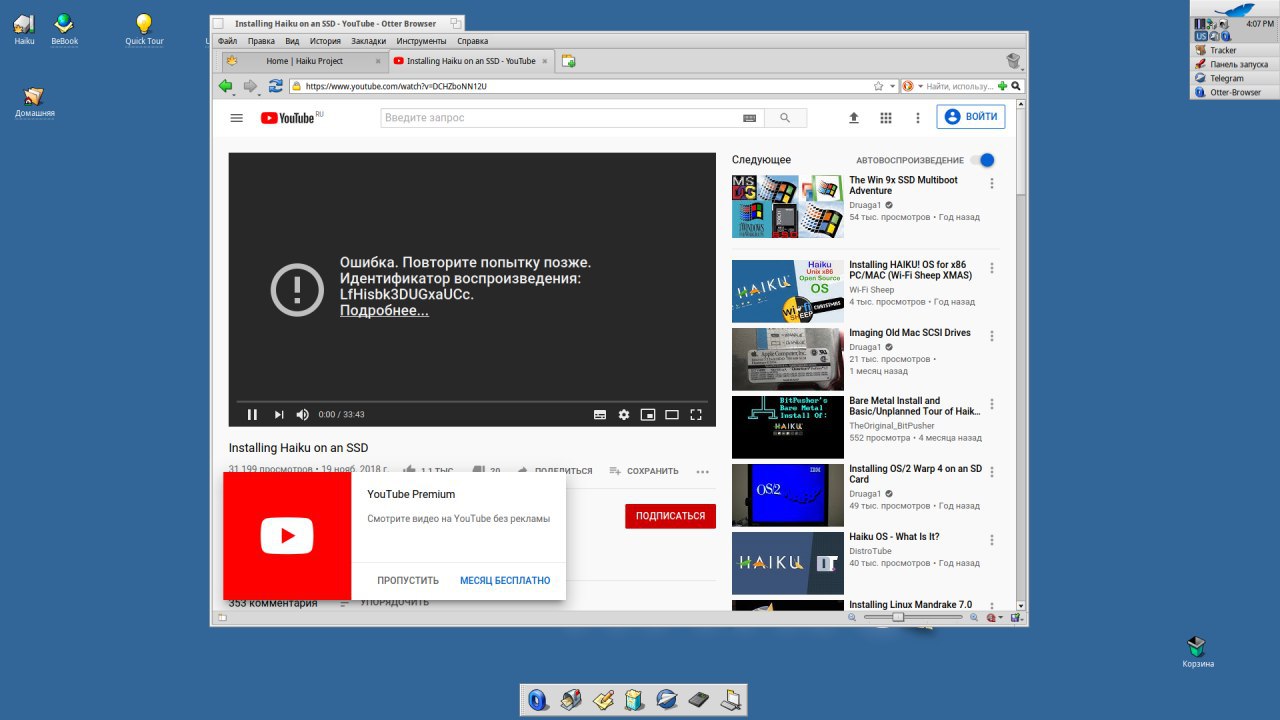1280x720 pixels.
Task: Click the upload video icon
Action: (854, 118)
